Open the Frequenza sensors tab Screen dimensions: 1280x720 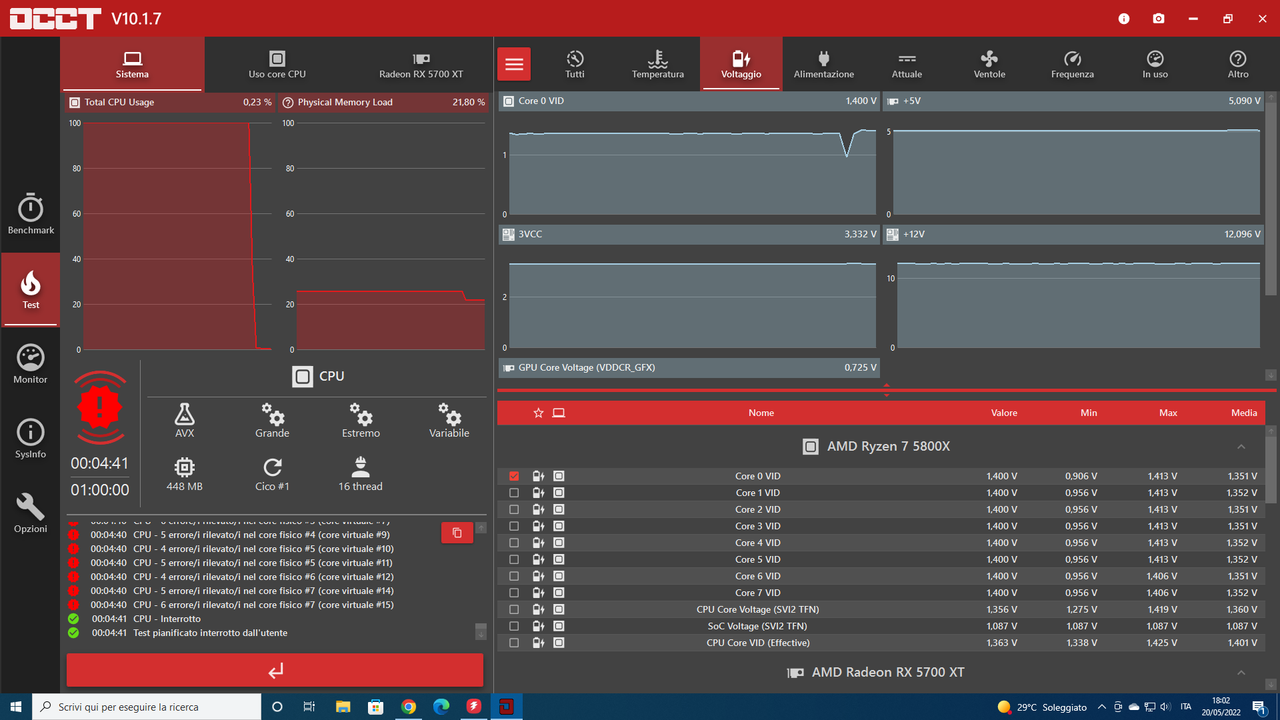1072,65
